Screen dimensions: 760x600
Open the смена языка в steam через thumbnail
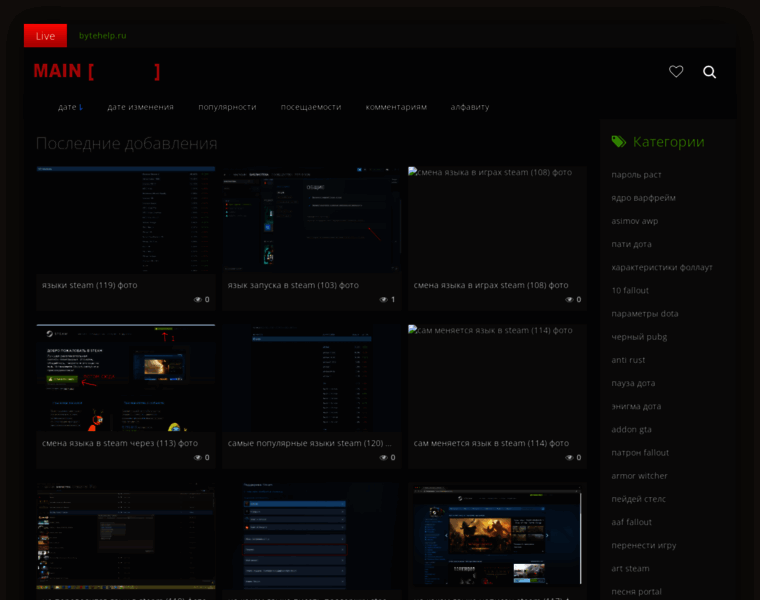[x=126, y=378]
